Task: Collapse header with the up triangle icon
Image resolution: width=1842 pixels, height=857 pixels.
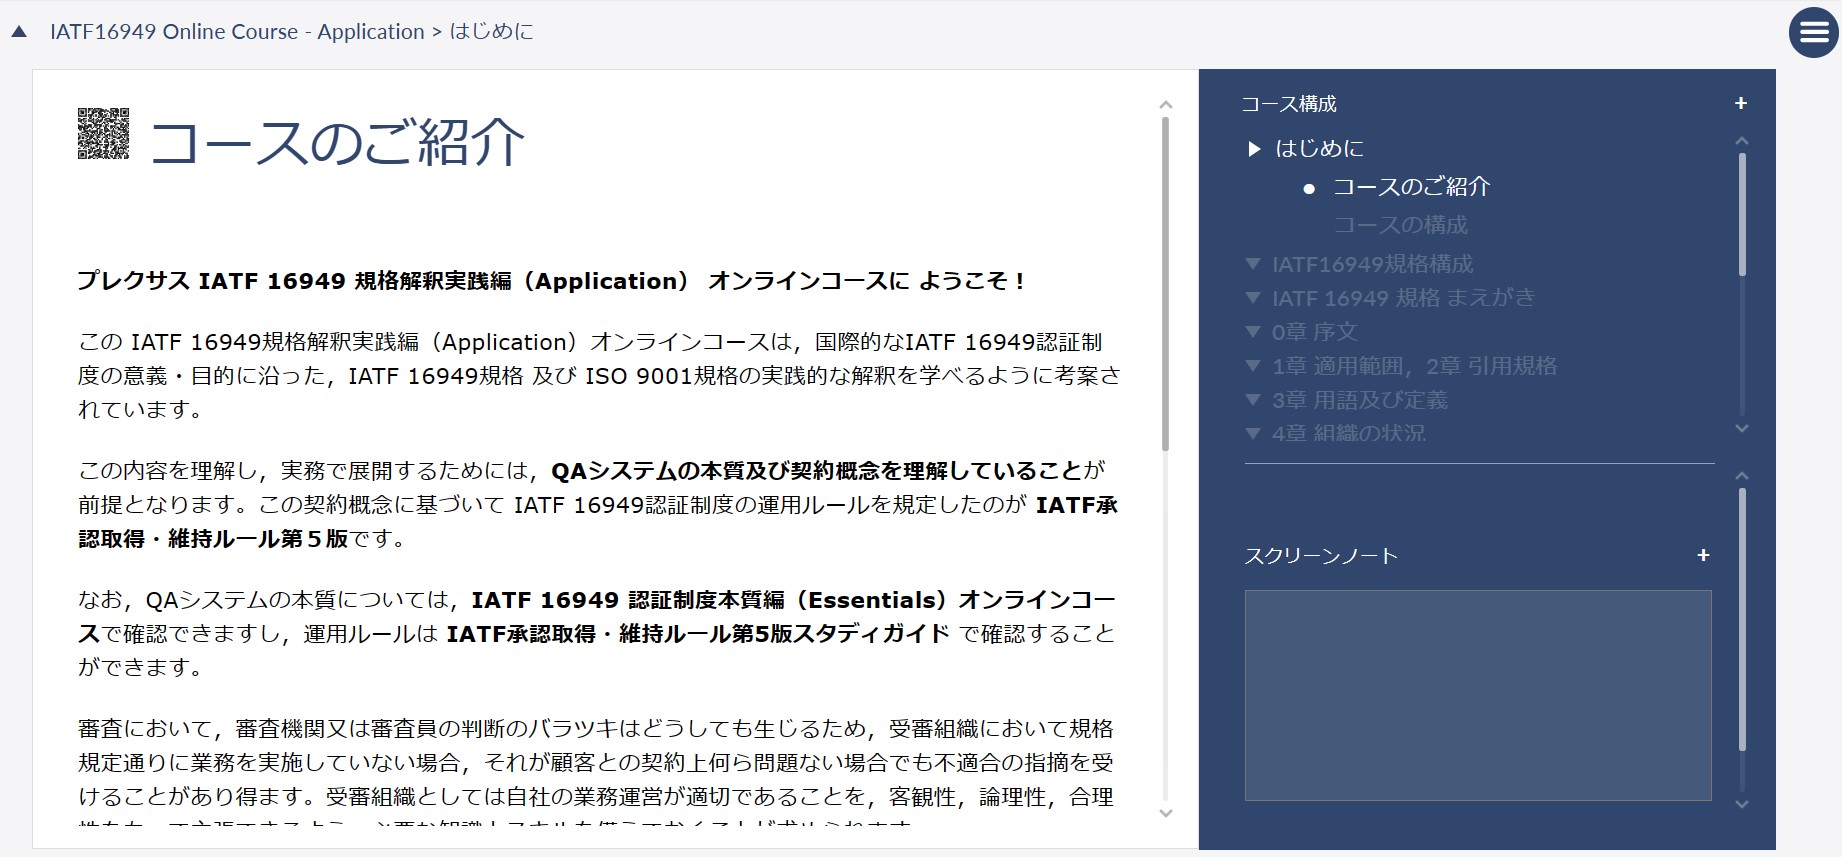Action: tap(19, 32)
